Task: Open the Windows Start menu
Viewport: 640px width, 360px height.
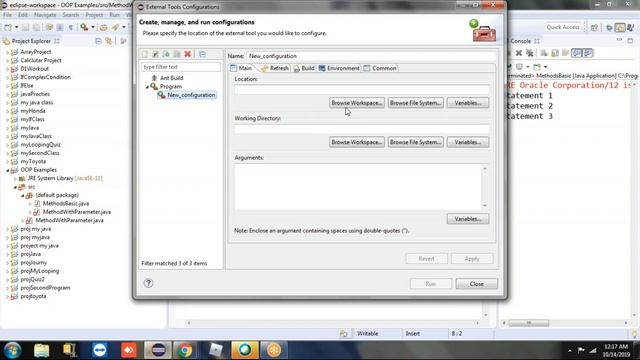Action: pyautogui.click(x=12, y=350)
